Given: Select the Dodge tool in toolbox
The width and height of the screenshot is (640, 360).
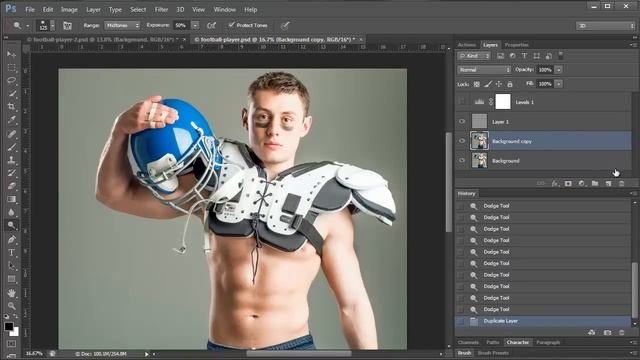Looking at the screenshot, I should [x=11, y=225].
